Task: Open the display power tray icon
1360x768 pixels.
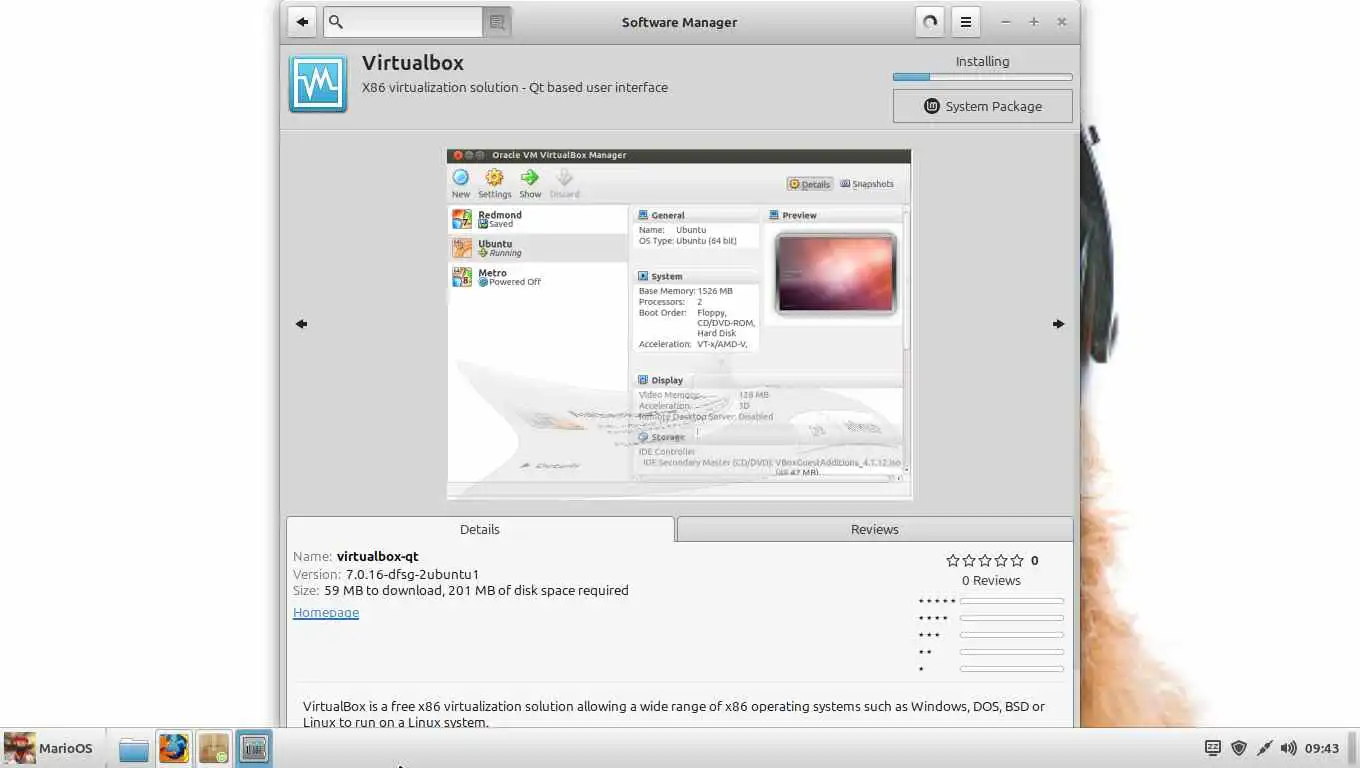Action: point(1213,748)
